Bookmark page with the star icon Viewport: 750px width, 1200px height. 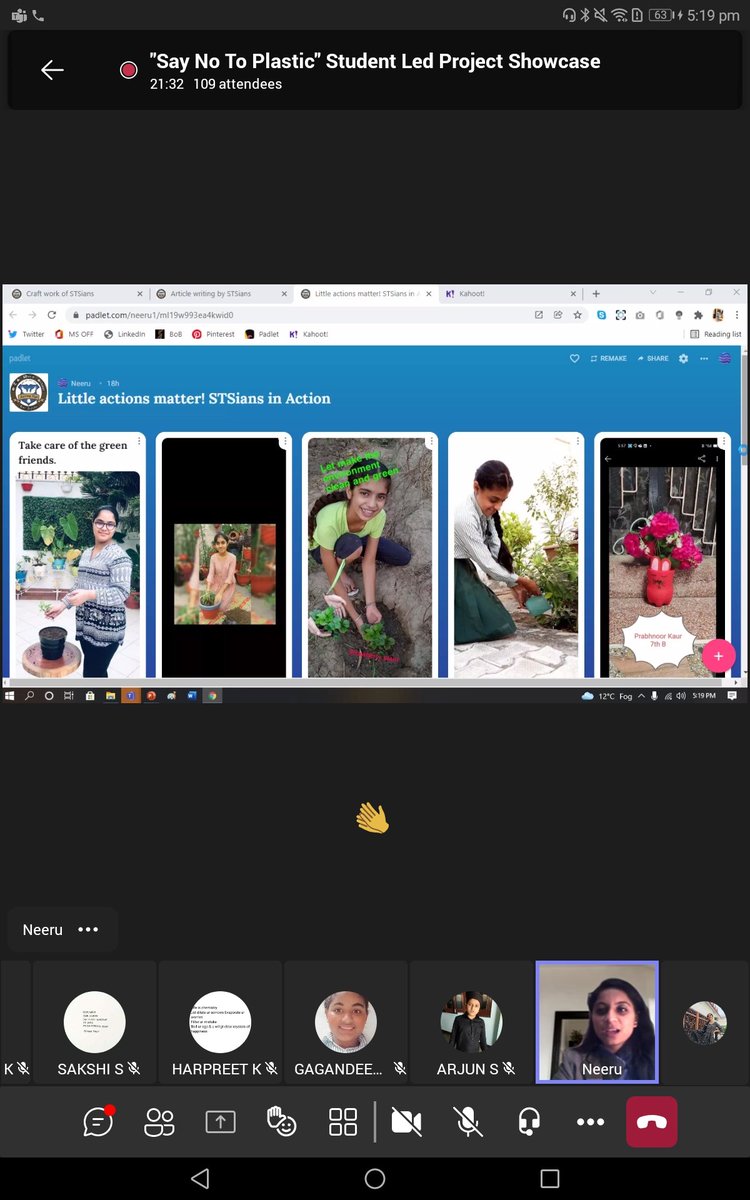coord(577,314)
